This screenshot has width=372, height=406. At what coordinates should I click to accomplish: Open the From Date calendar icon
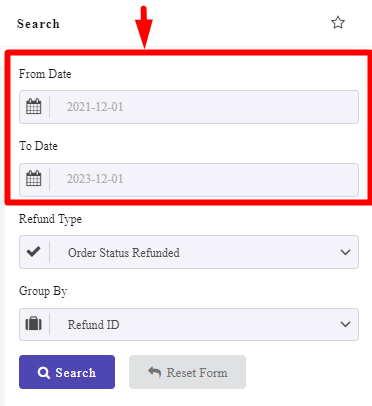point(34,107)
